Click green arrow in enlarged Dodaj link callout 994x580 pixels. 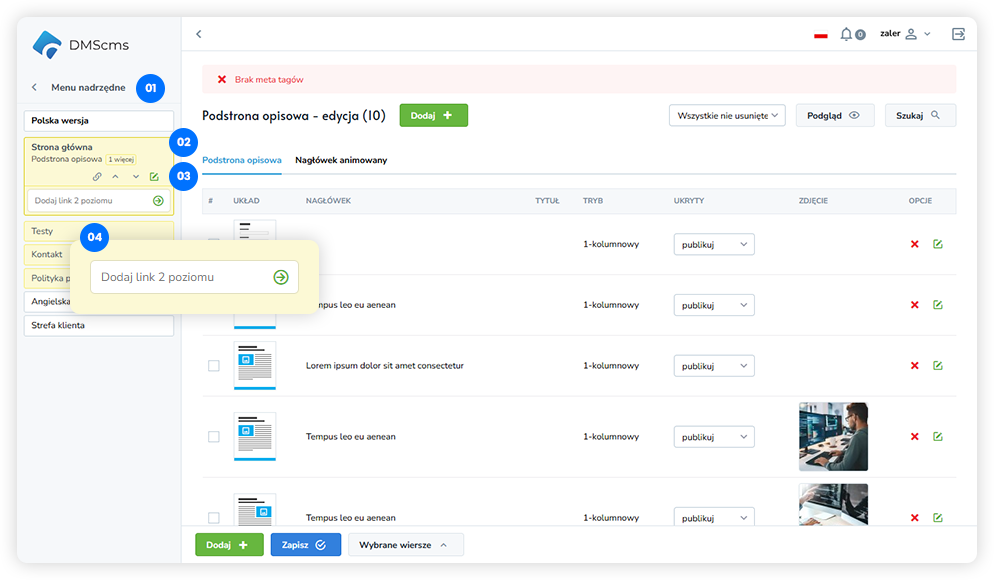pyautogui.click(x=281, y=277)
